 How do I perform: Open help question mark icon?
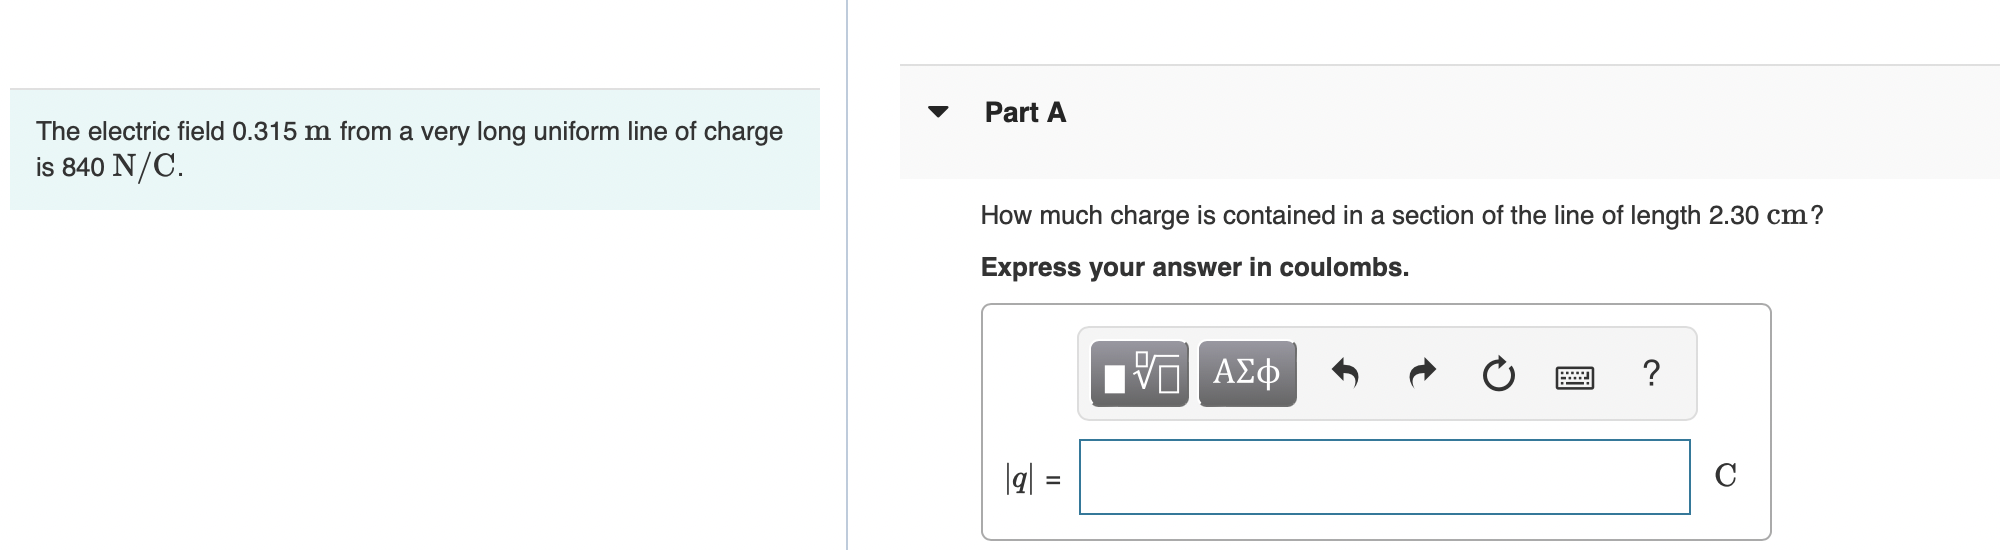(1651, 373)
